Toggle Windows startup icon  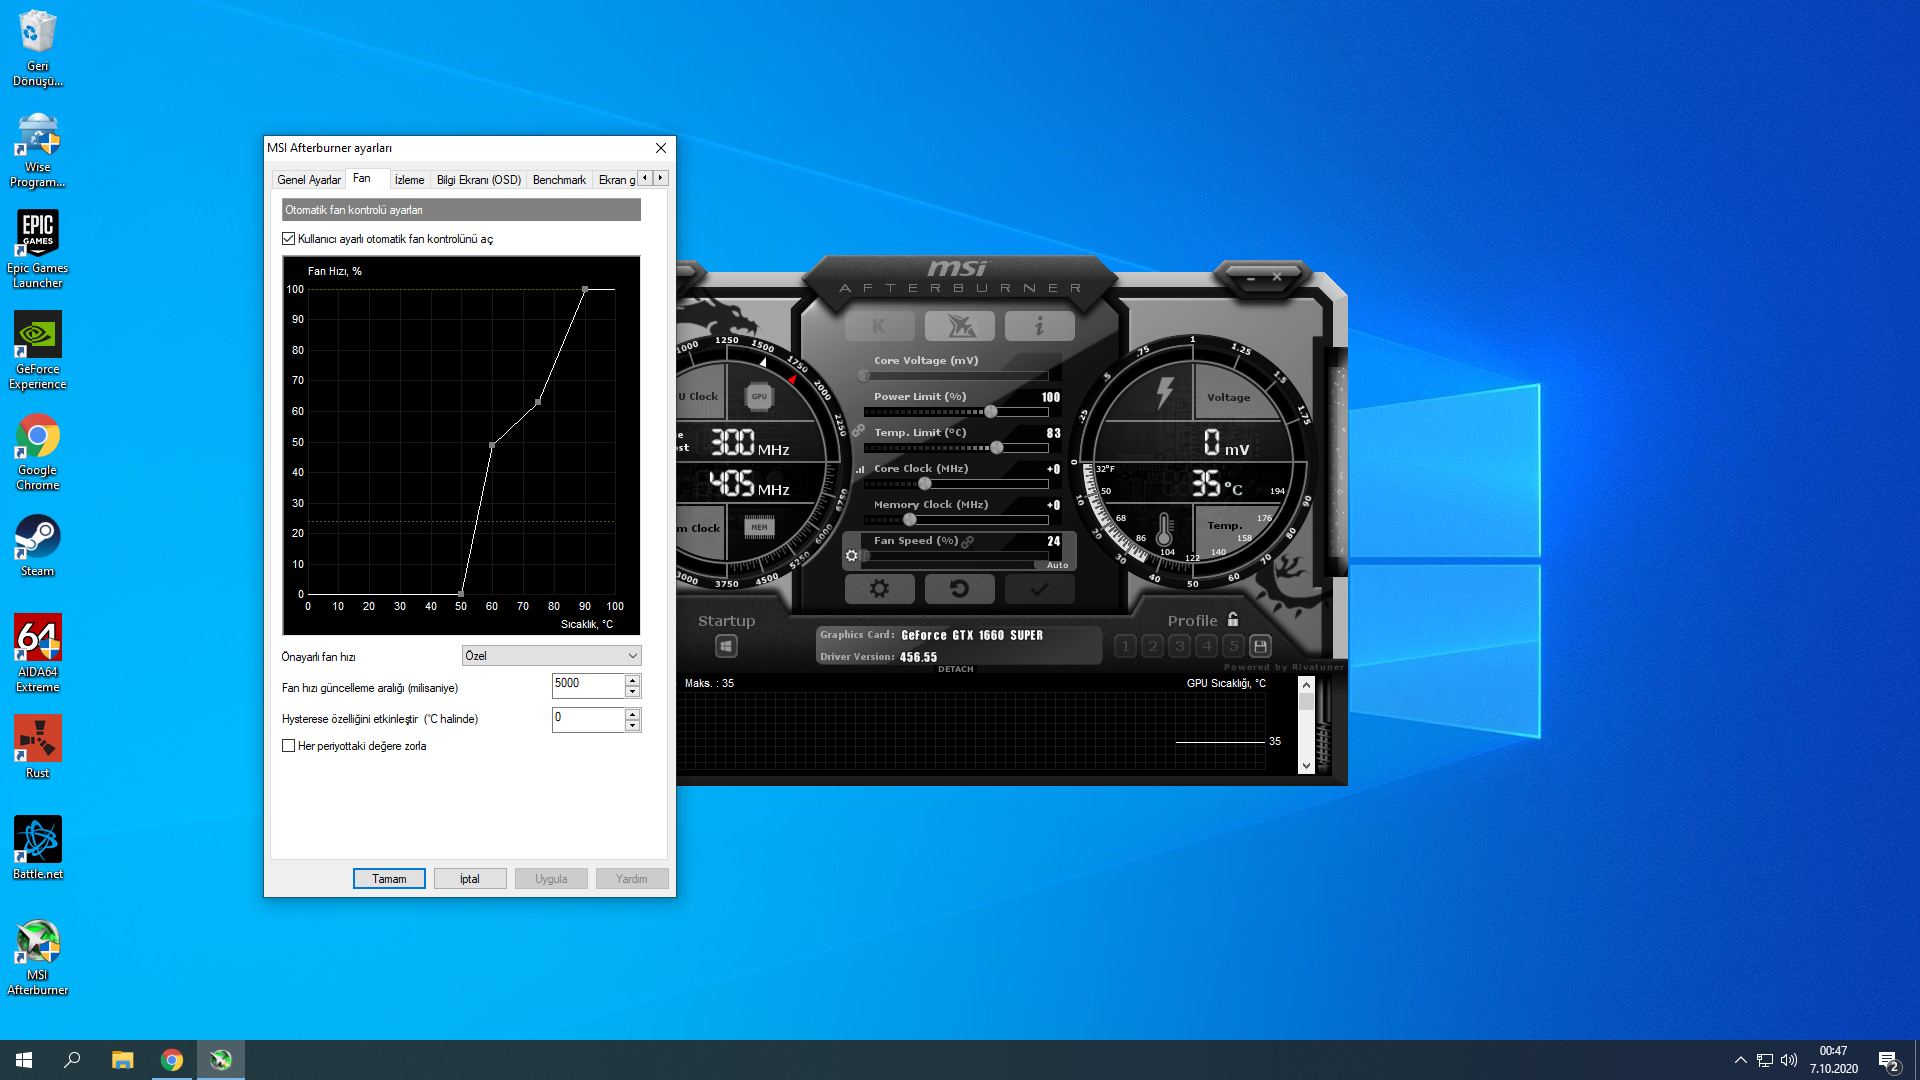pos(726,646)
